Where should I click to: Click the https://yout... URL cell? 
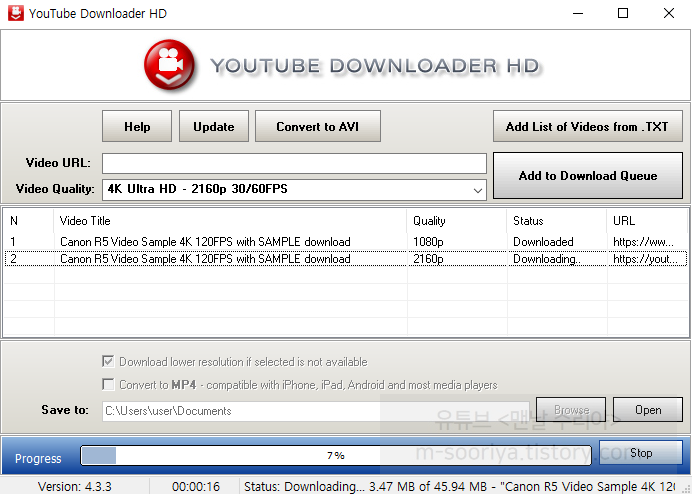[645, 259]
